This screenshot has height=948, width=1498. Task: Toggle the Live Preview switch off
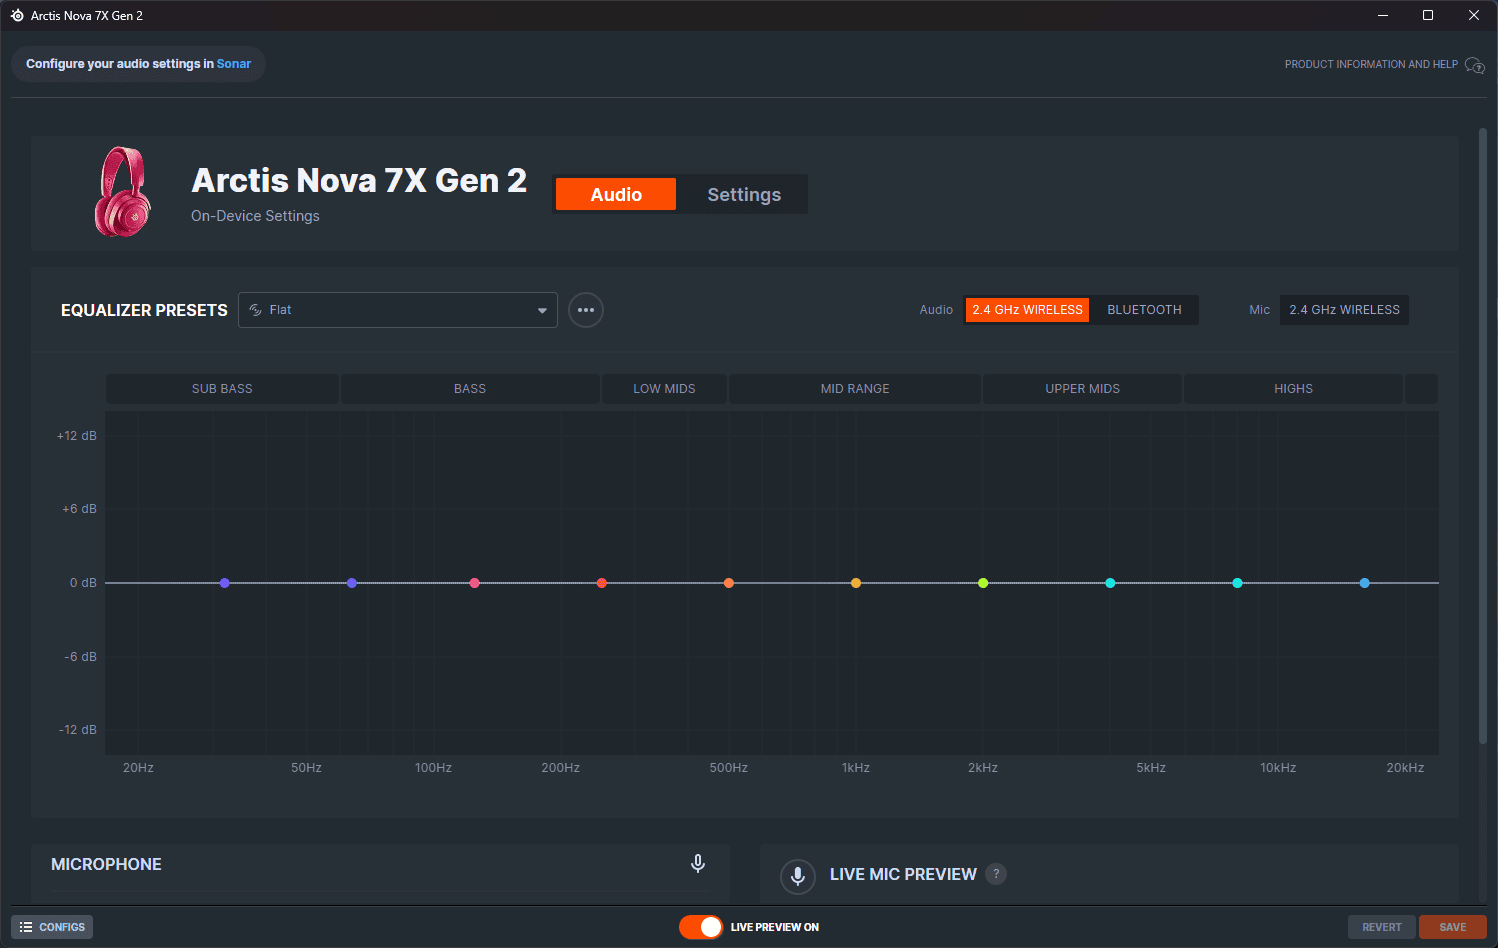click(701, 927)
